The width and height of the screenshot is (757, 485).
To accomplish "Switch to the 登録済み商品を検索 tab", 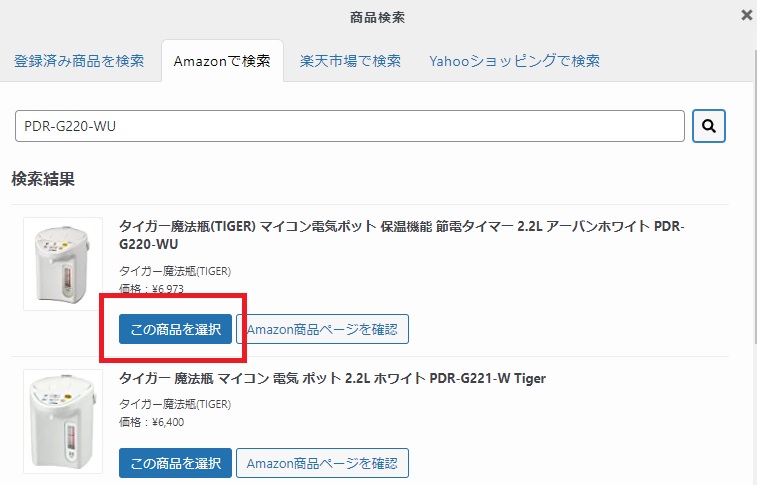I will click(79, 61).
